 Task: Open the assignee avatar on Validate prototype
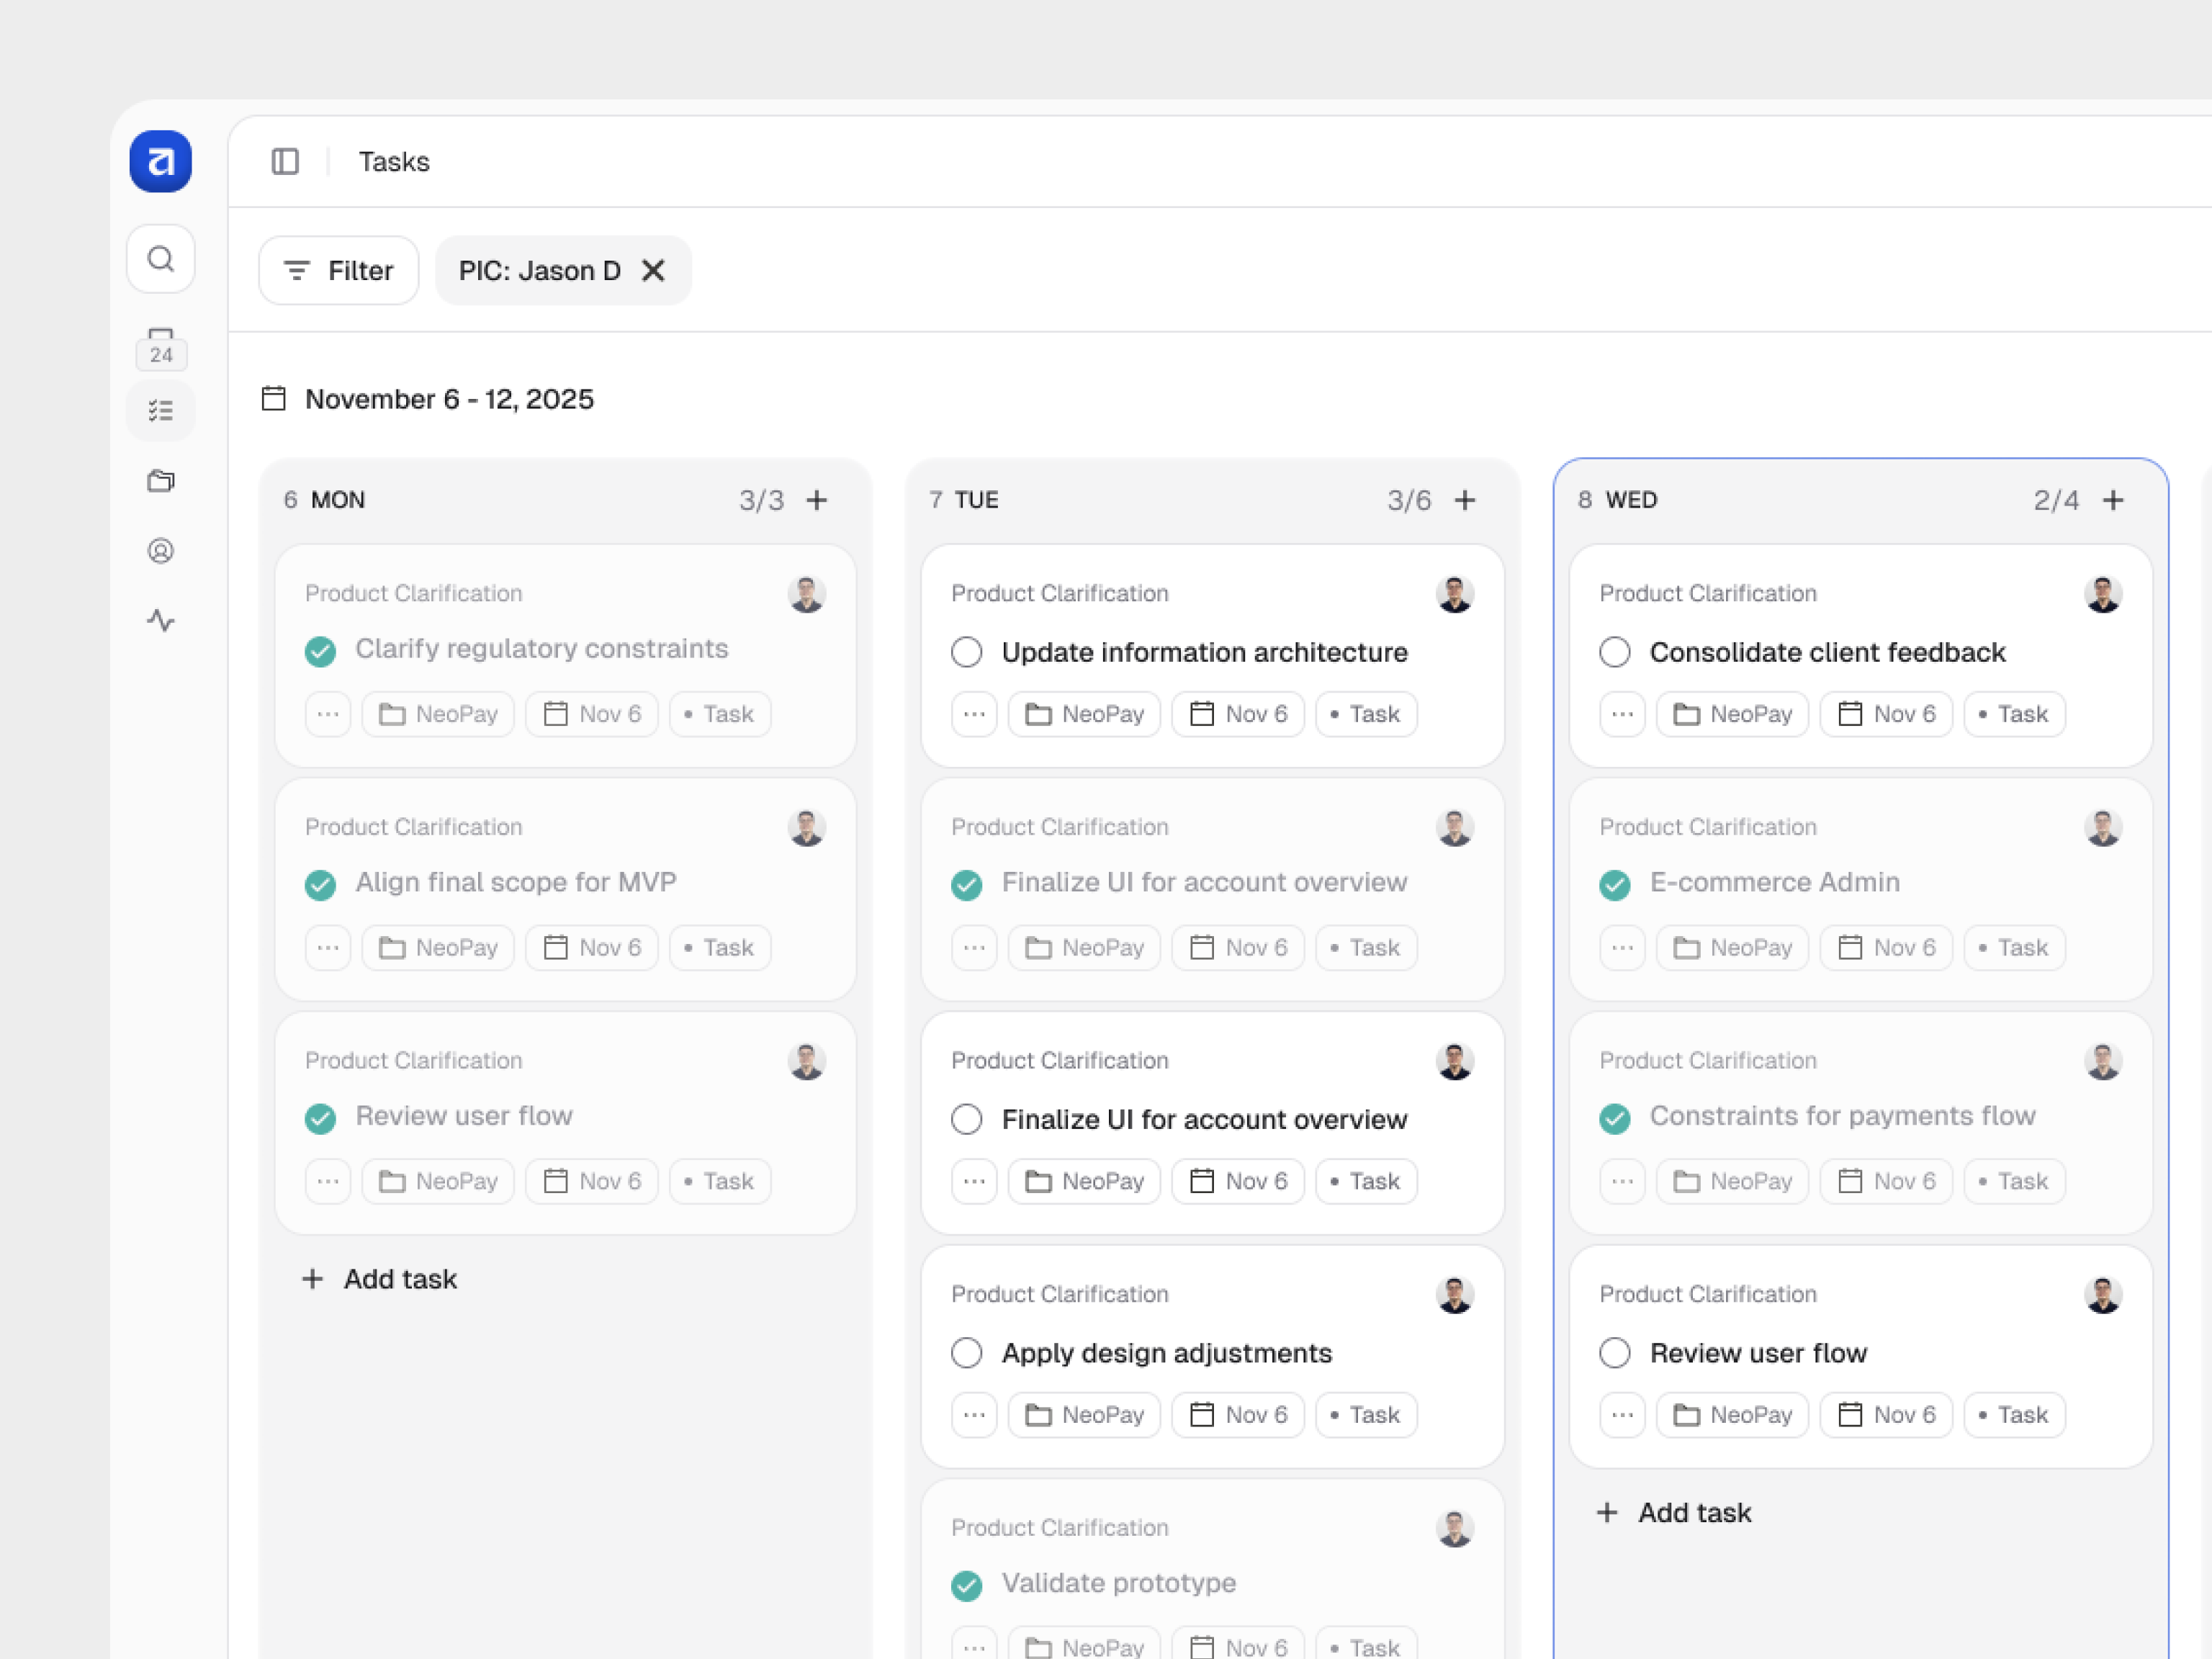pos(1455,1529)
